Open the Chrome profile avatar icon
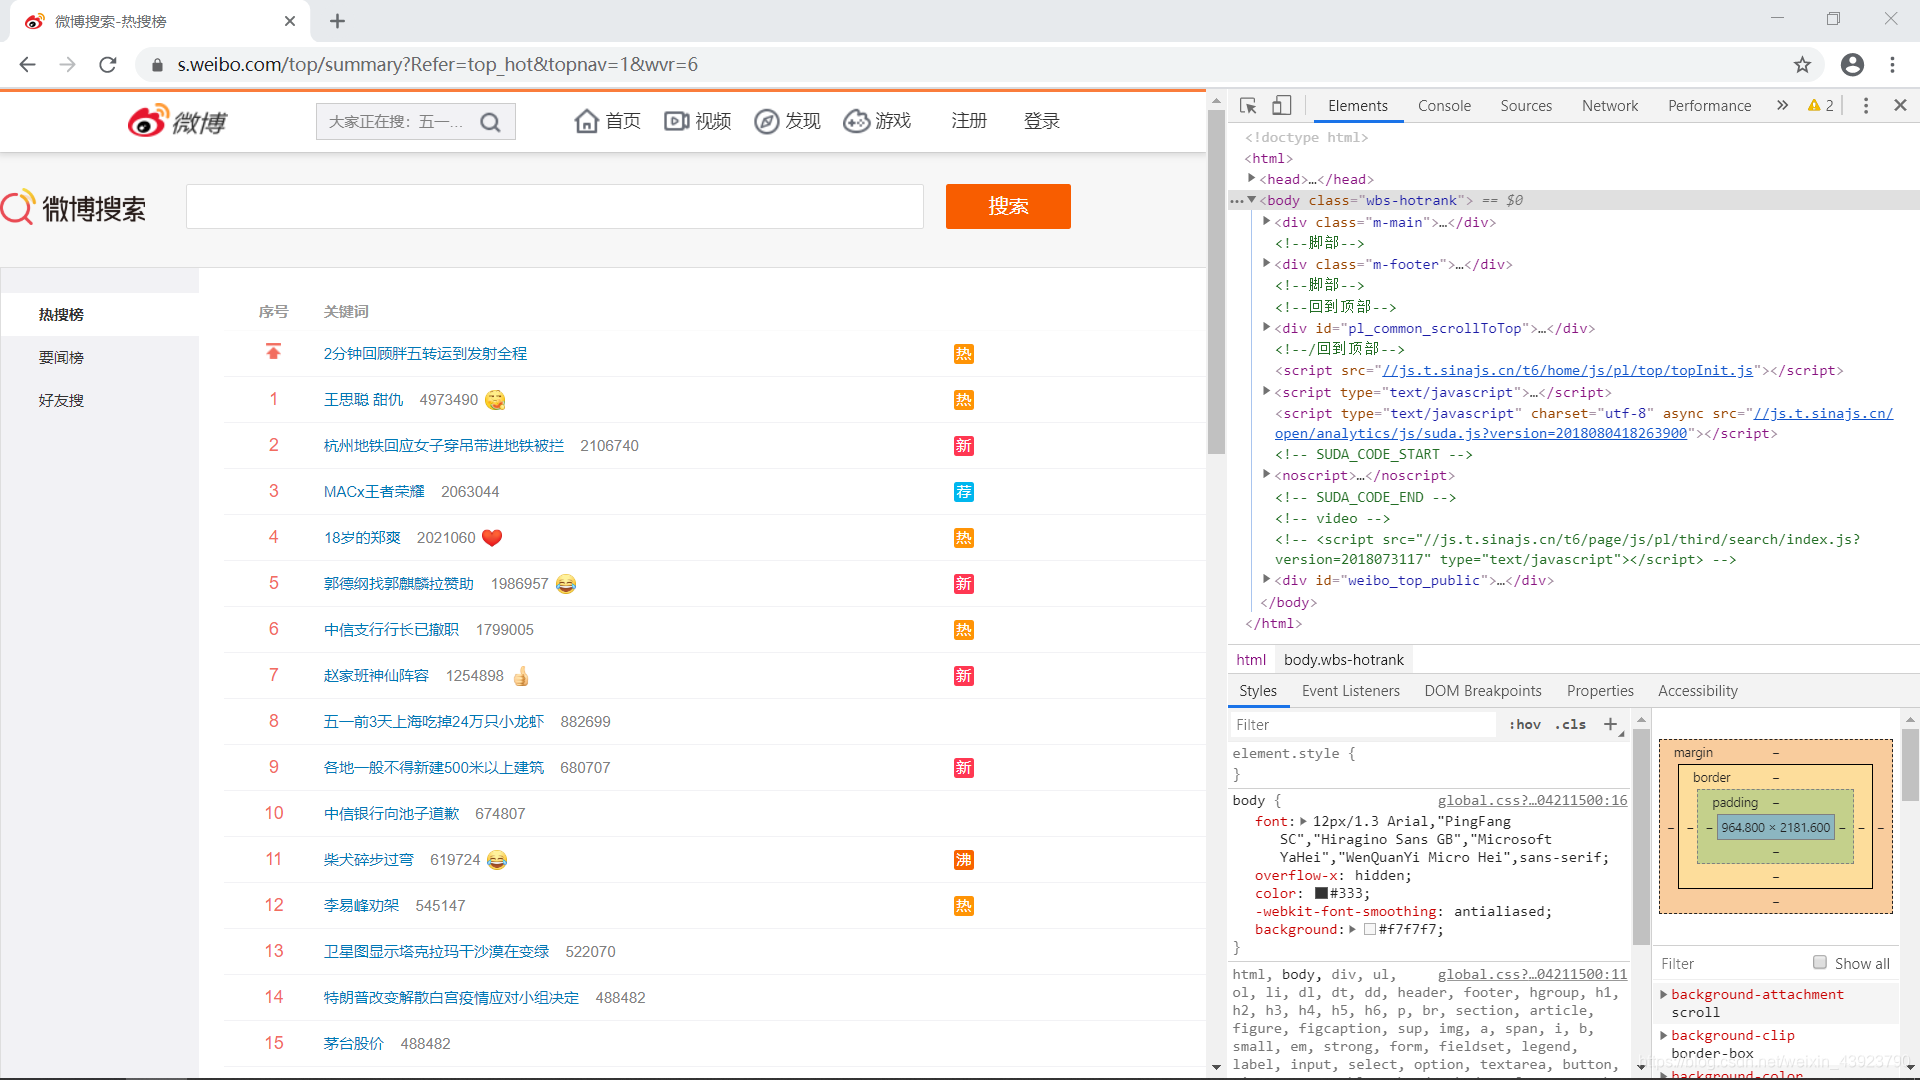The height and width of the screenshot is (1080, 1920). coord(1852,64)
